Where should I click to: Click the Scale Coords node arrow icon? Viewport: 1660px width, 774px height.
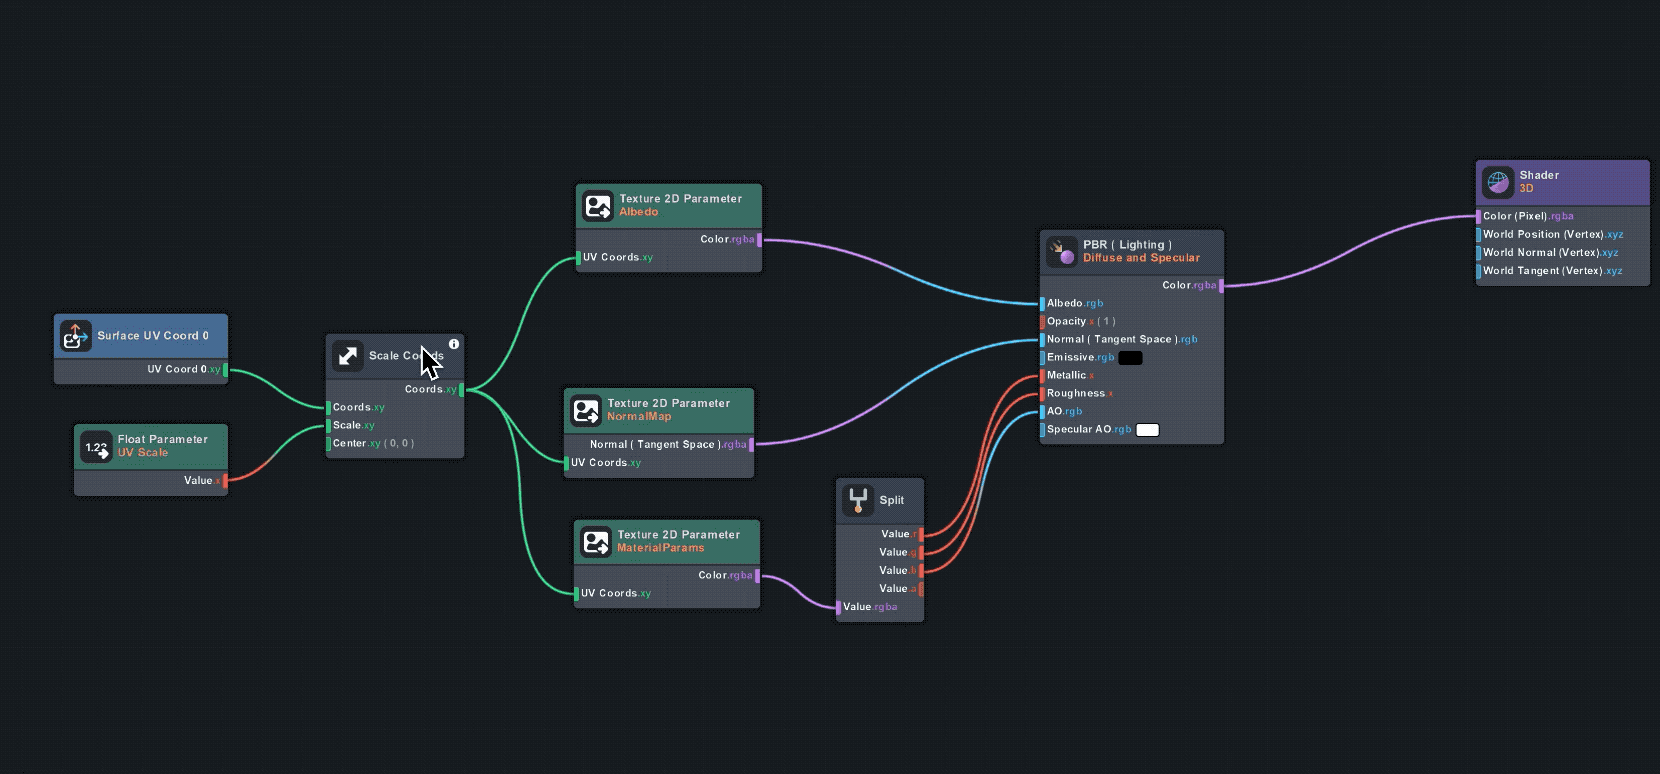pyautogui.click(x=348, y=356)
